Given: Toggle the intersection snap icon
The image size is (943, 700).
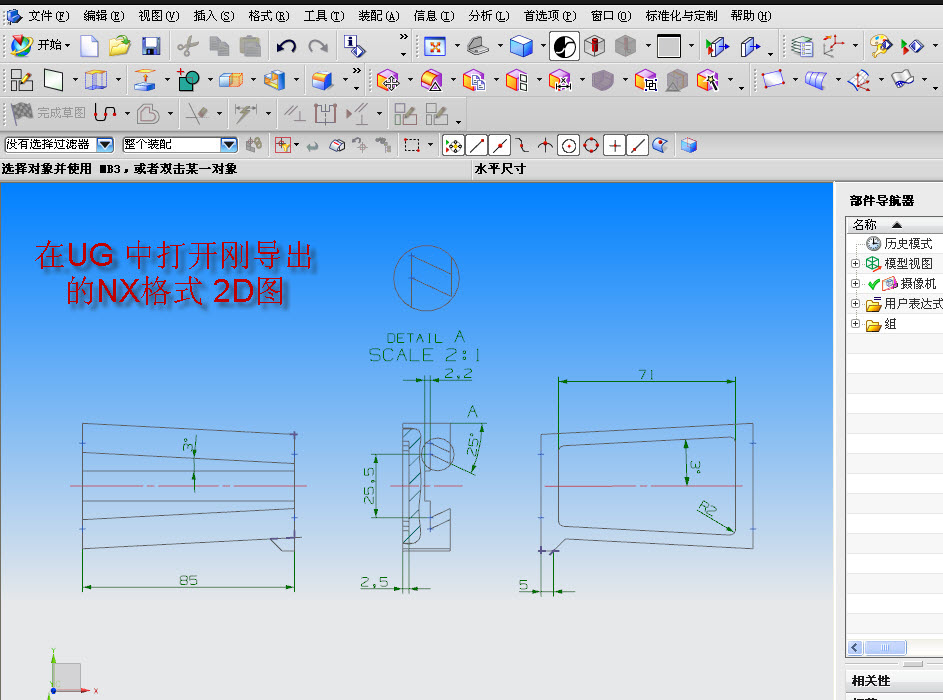Looking at the screenshot, I should pyautogui.click(x=545, y=145).
